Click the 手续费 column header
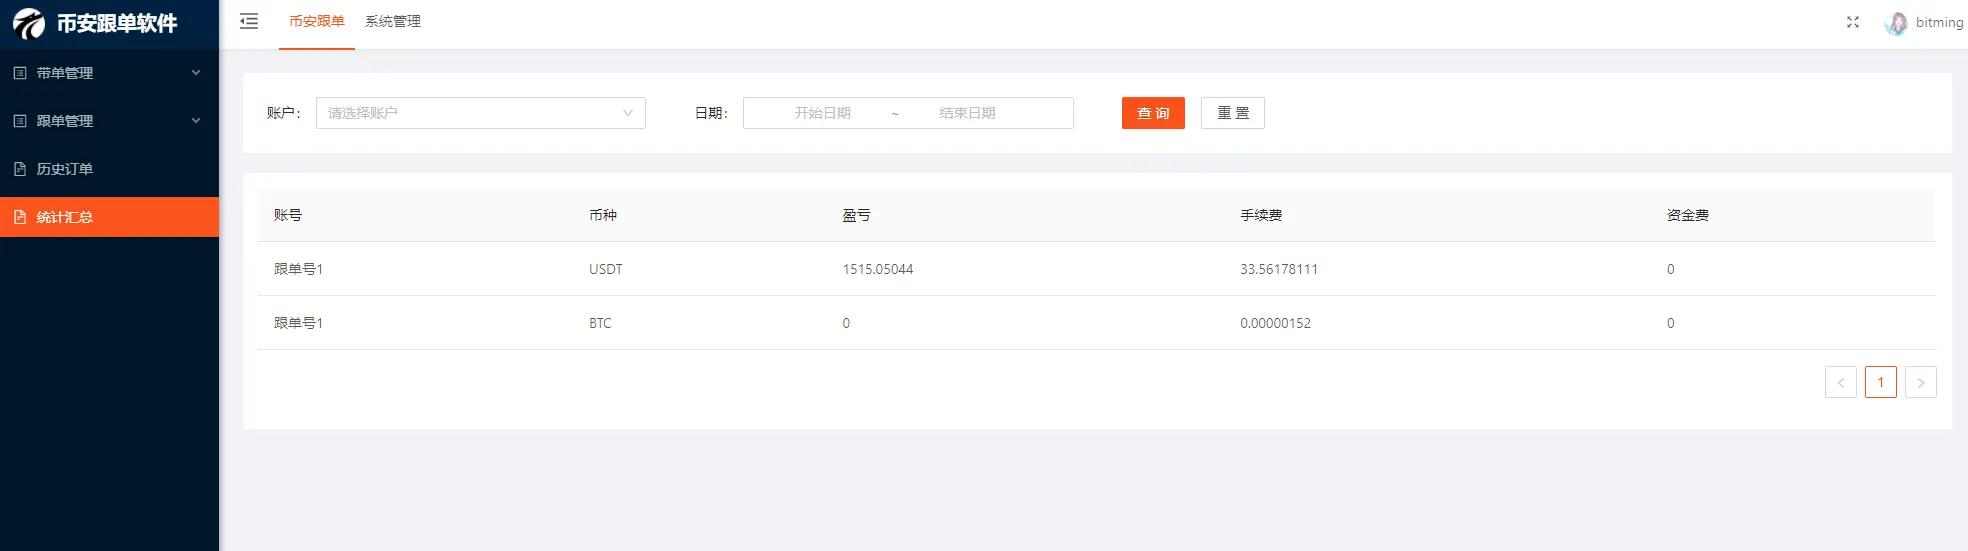Viewport: 1968px width, 551px height. [x=1261, y=215]
